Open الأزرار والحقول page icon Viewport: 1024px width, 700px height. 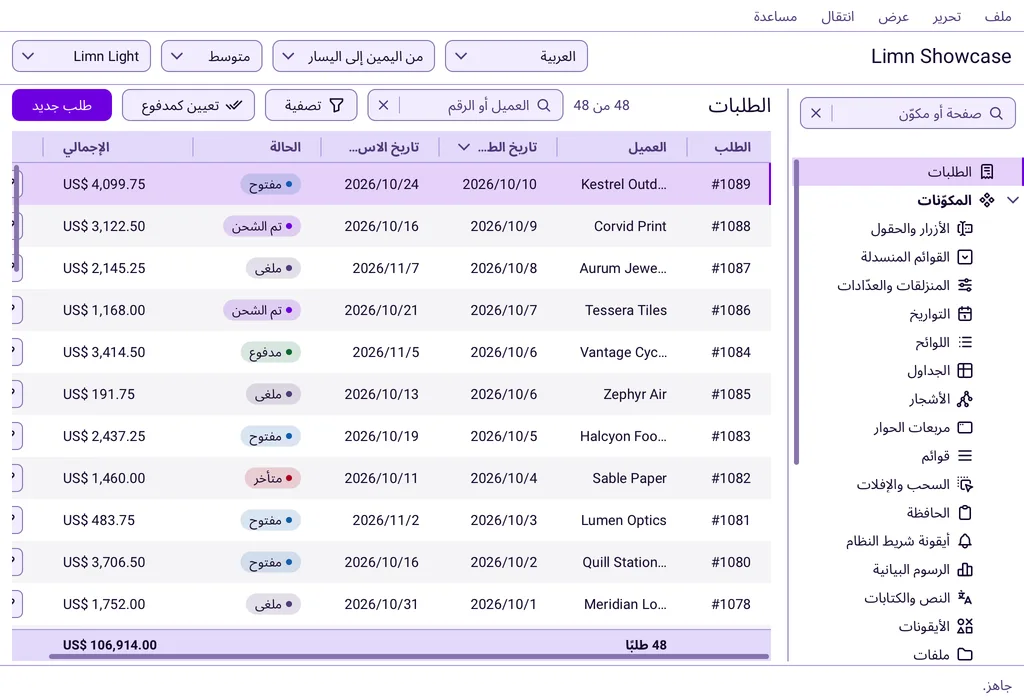pos(965,229)
